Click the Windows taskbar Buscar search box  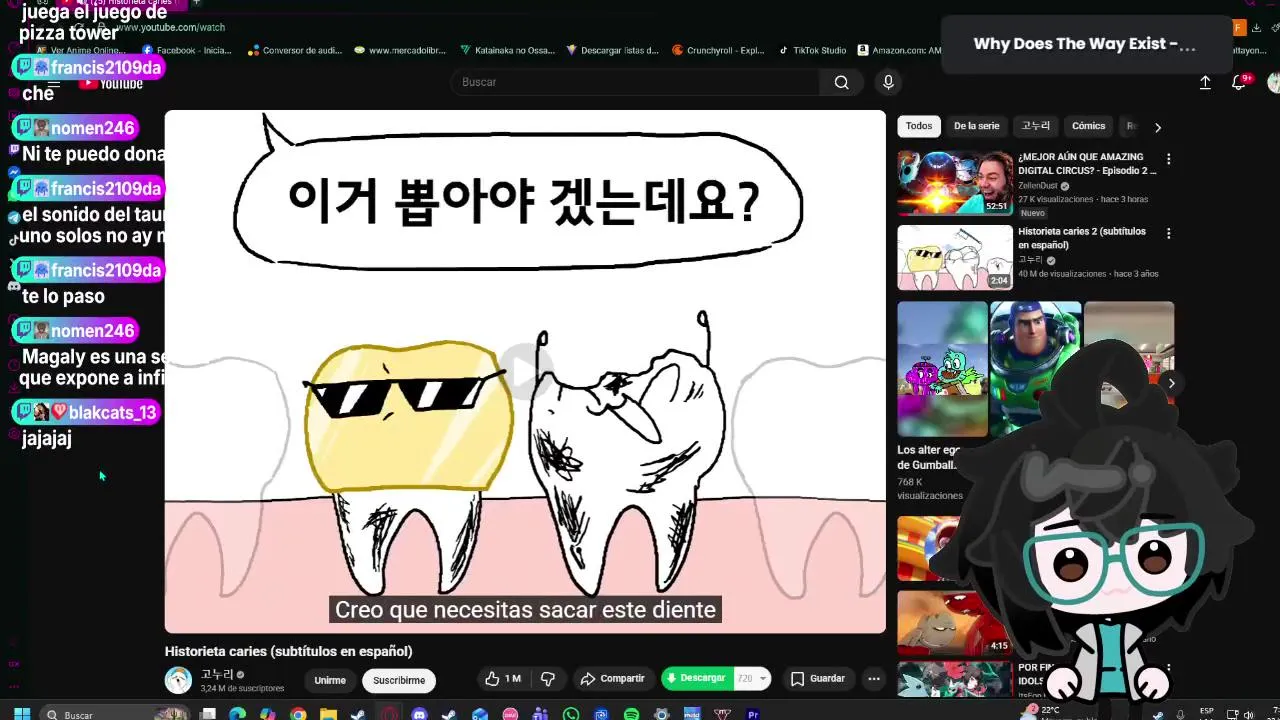pyautogui.click(x=114, y=714)
